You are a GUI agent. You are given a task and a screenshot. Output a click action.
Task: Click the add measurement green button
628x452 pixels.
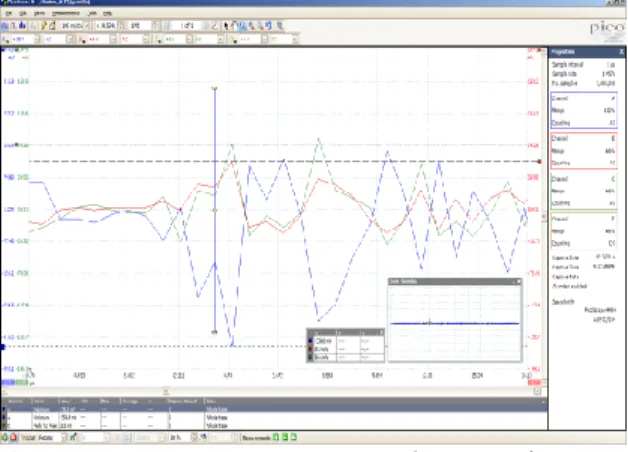click(x=276, y=437)
